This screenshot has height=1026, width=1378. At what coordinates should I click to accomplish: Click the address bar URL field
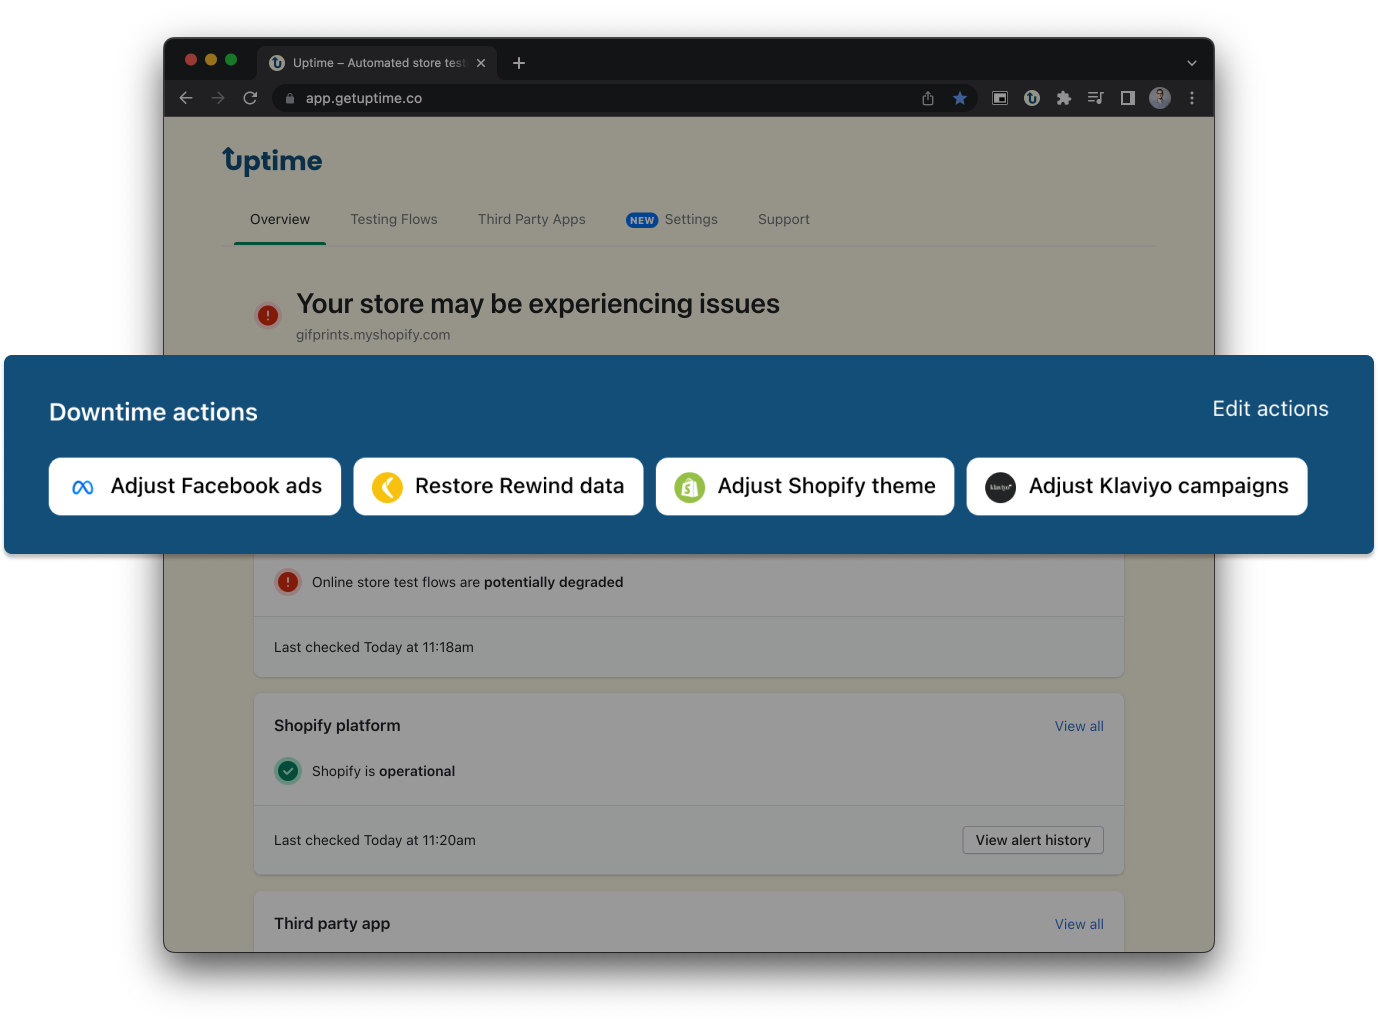595,98
